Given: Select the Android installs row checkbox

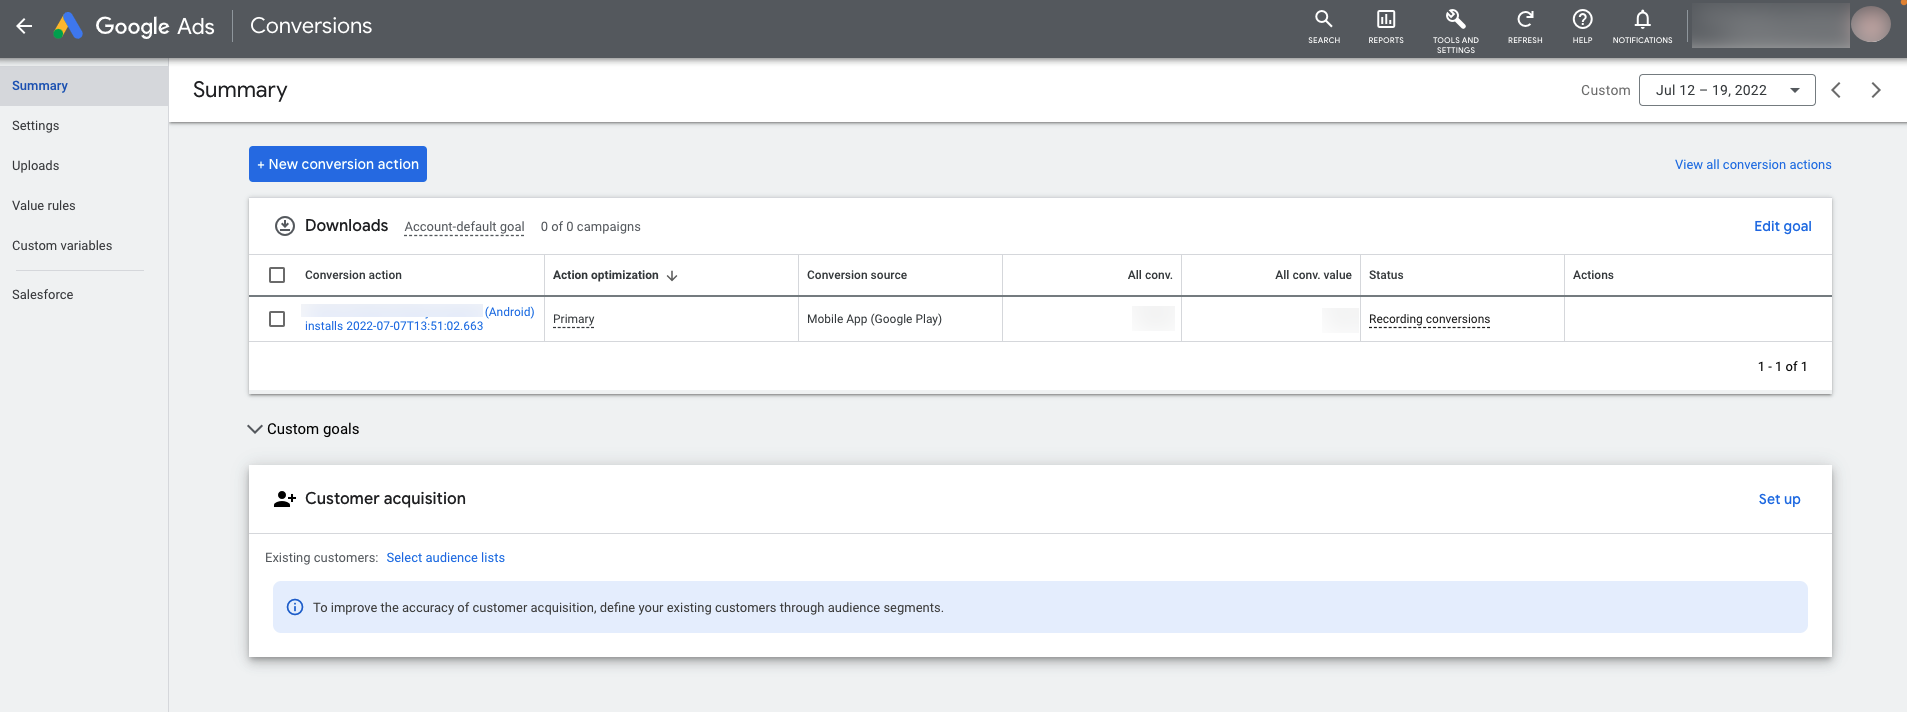Looking at the screenshot, I should (x=277, y=319).
